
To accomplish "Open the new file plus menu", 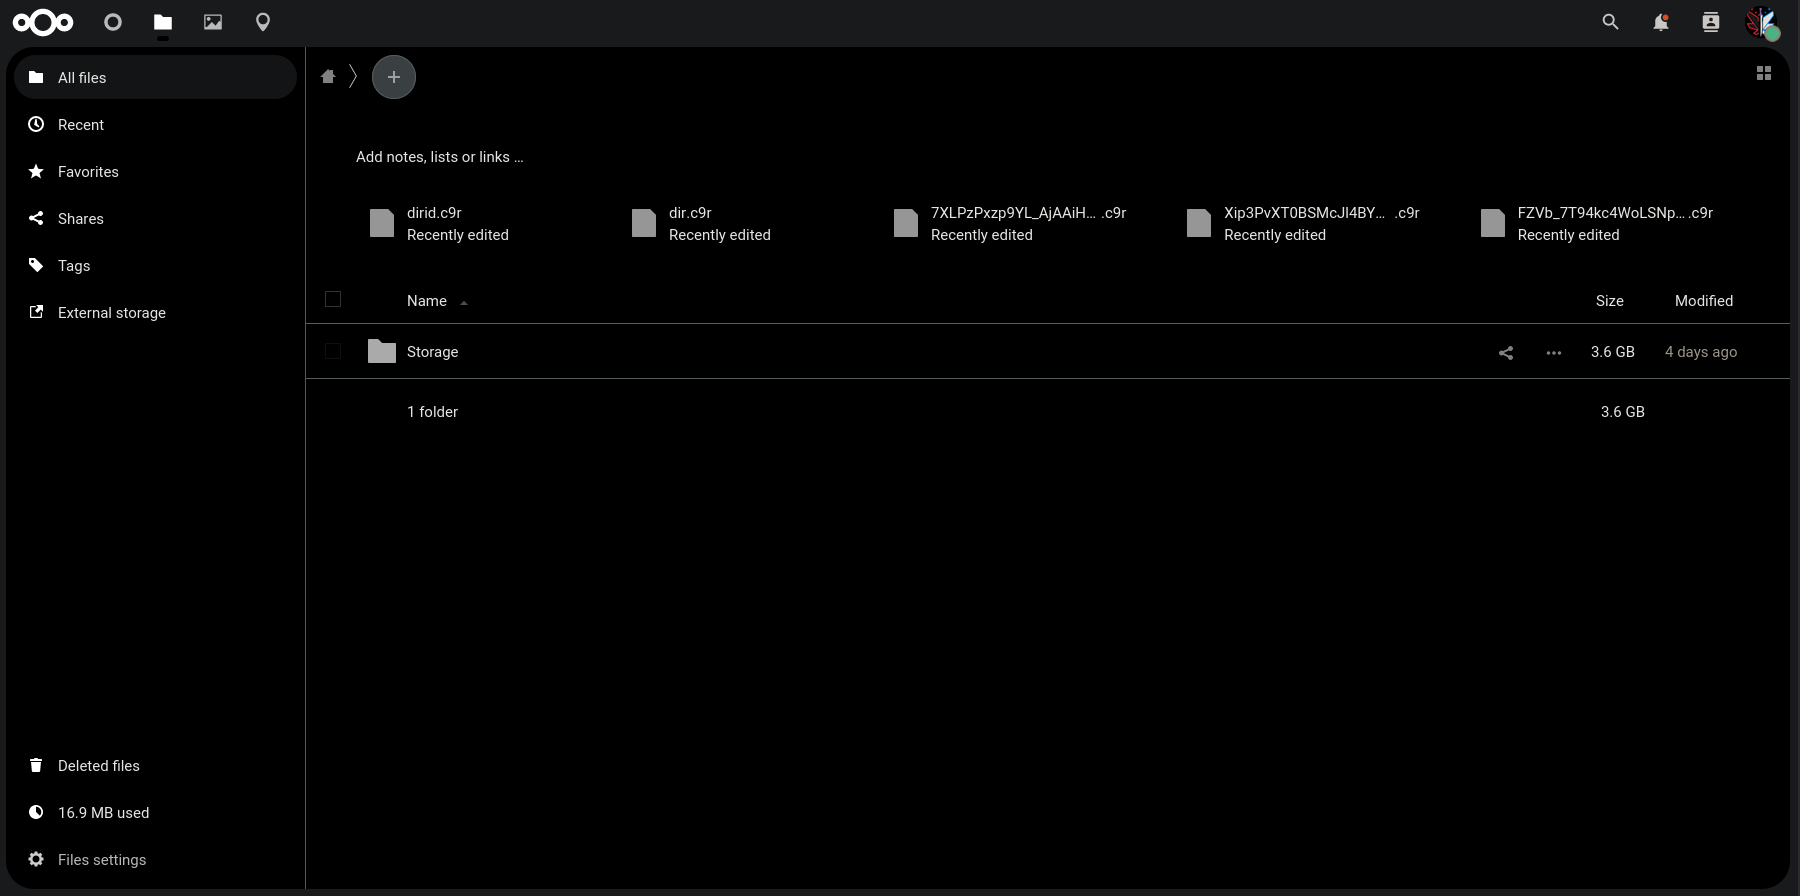I will point(394,77).
